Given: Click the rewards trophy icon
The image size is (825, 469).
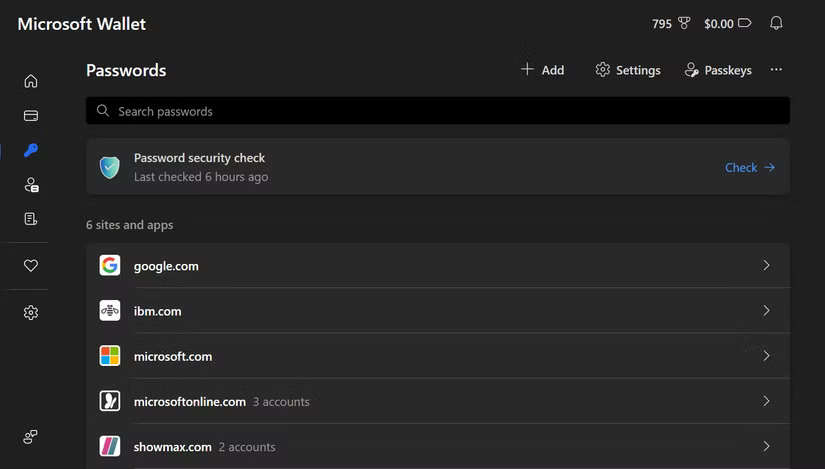Looking at the screenshot, I should pos(683,24).
